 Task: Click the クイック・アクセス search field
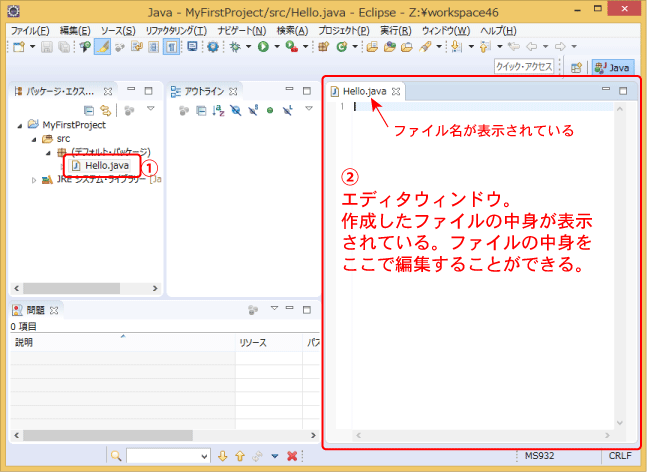point(524,66)
